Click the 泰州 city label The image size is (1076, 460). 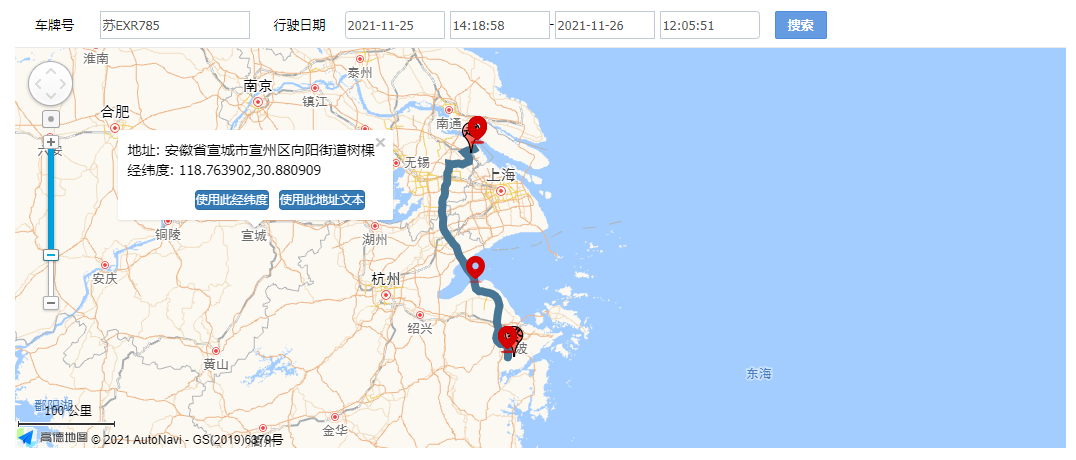359,73
